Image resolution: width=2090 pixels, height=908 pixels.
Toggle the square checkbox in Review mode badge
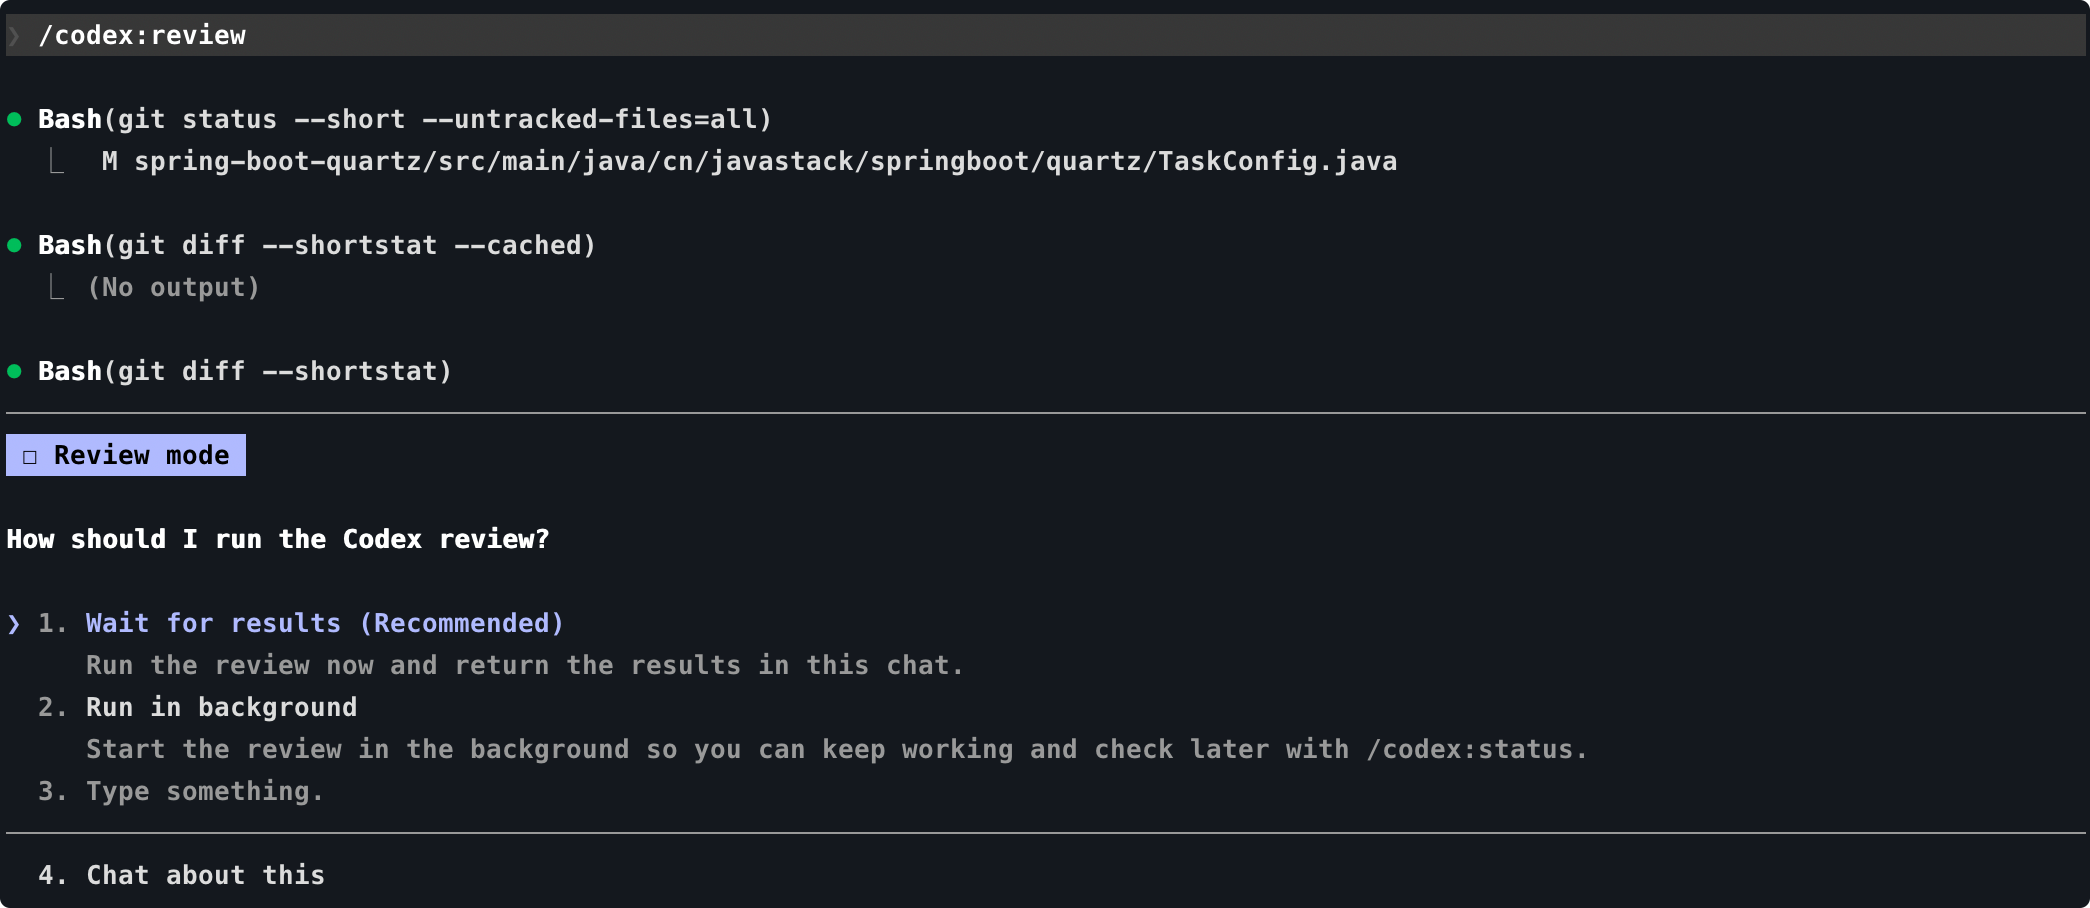click(x=30, y=457)
